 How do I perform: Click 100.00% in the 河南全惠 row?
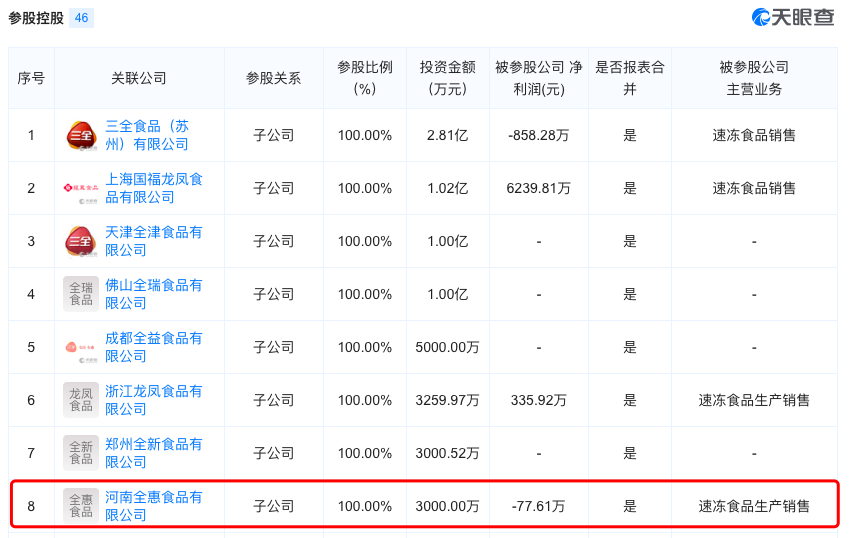pyautogui.click(x=365, y=506)
